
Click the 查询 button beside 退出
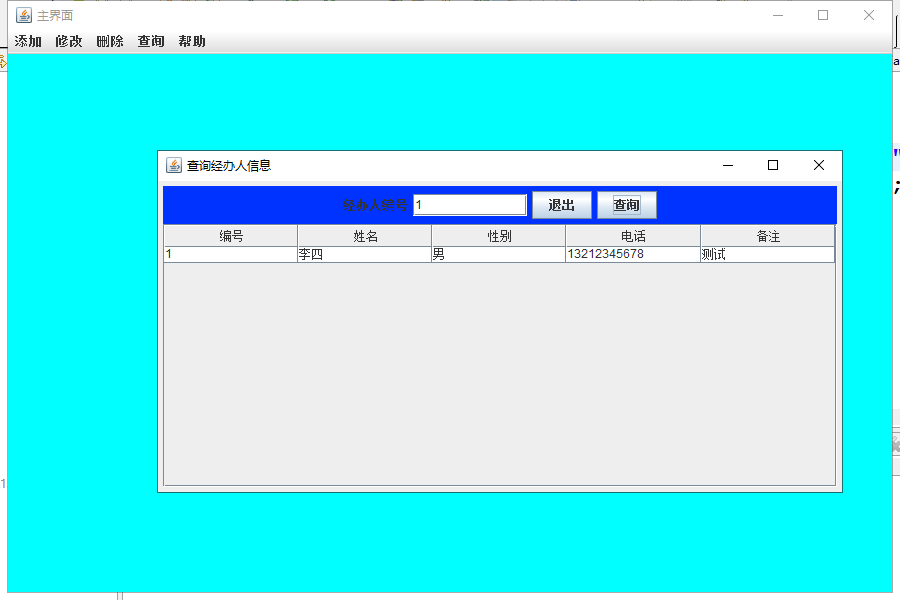pos(626,205)
